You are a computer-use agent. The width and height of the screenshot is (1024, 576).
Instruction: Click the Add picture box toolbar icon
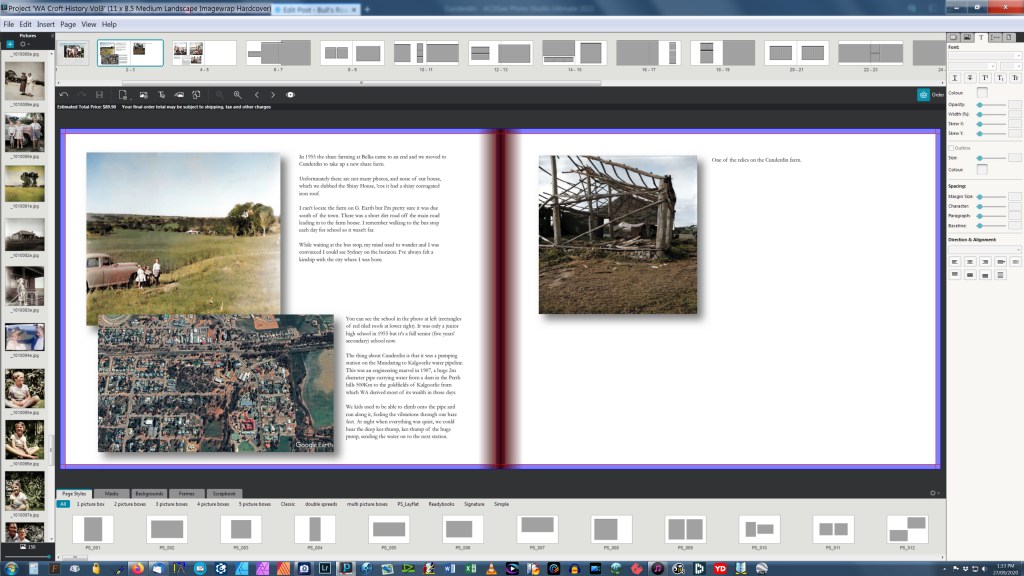coord(143,94)
